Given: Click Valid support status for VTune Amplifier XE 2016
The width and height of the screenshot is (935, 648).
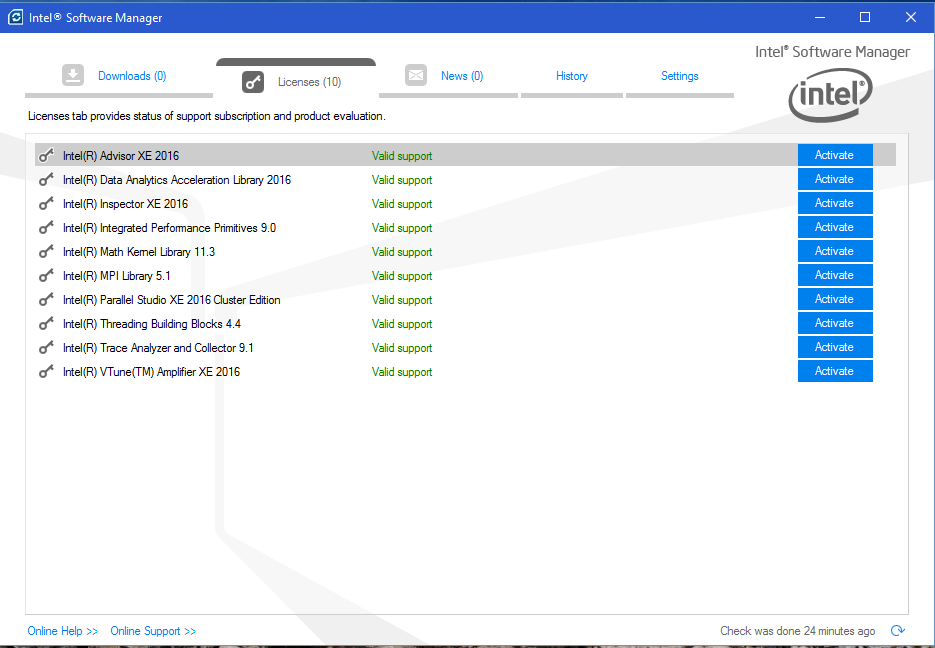Looking at the screenshot, I should click(402, 371).
